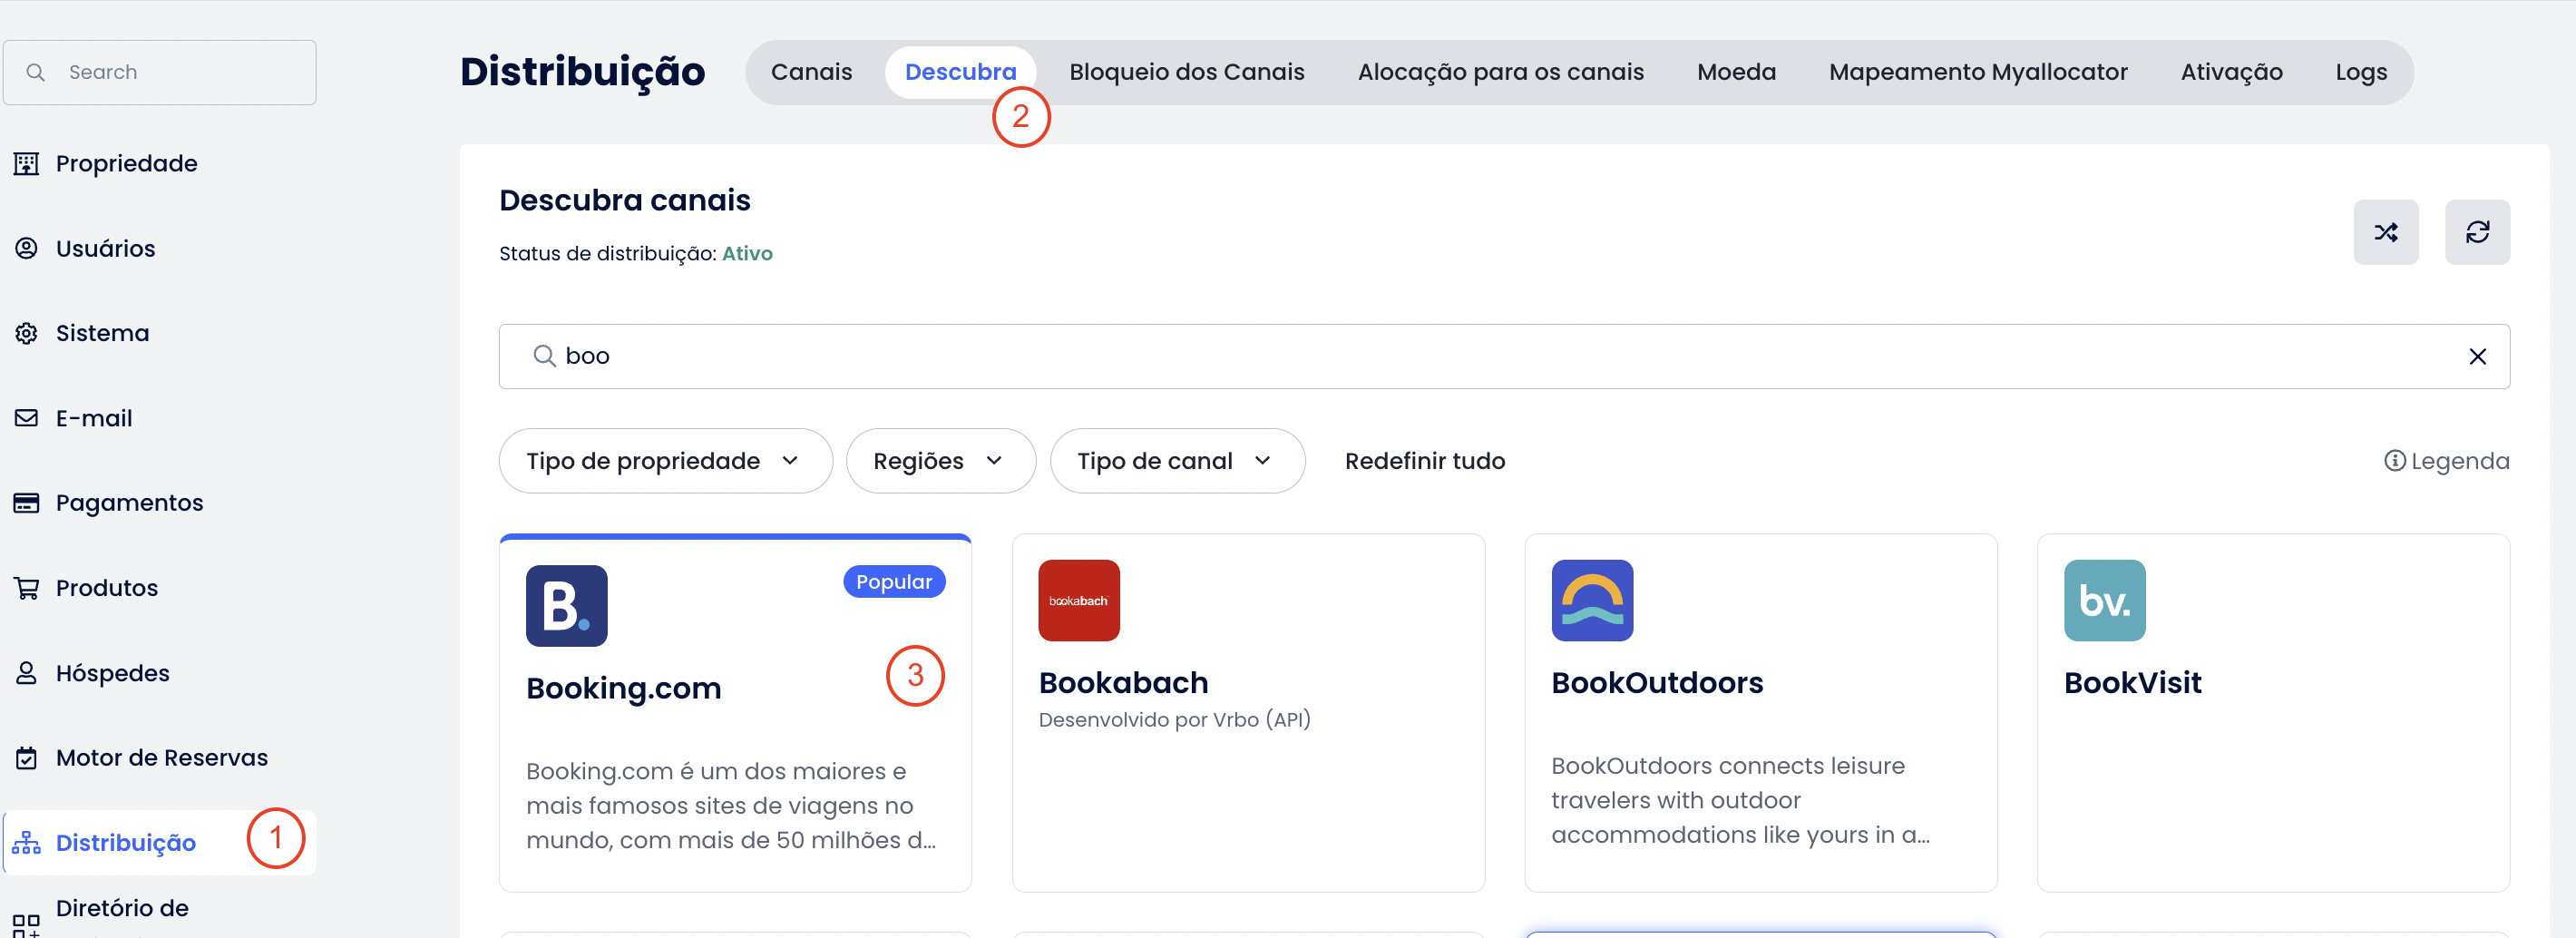Click the Sistema gear icon
Screen dimensions: 2576x938
coord(26,333)
